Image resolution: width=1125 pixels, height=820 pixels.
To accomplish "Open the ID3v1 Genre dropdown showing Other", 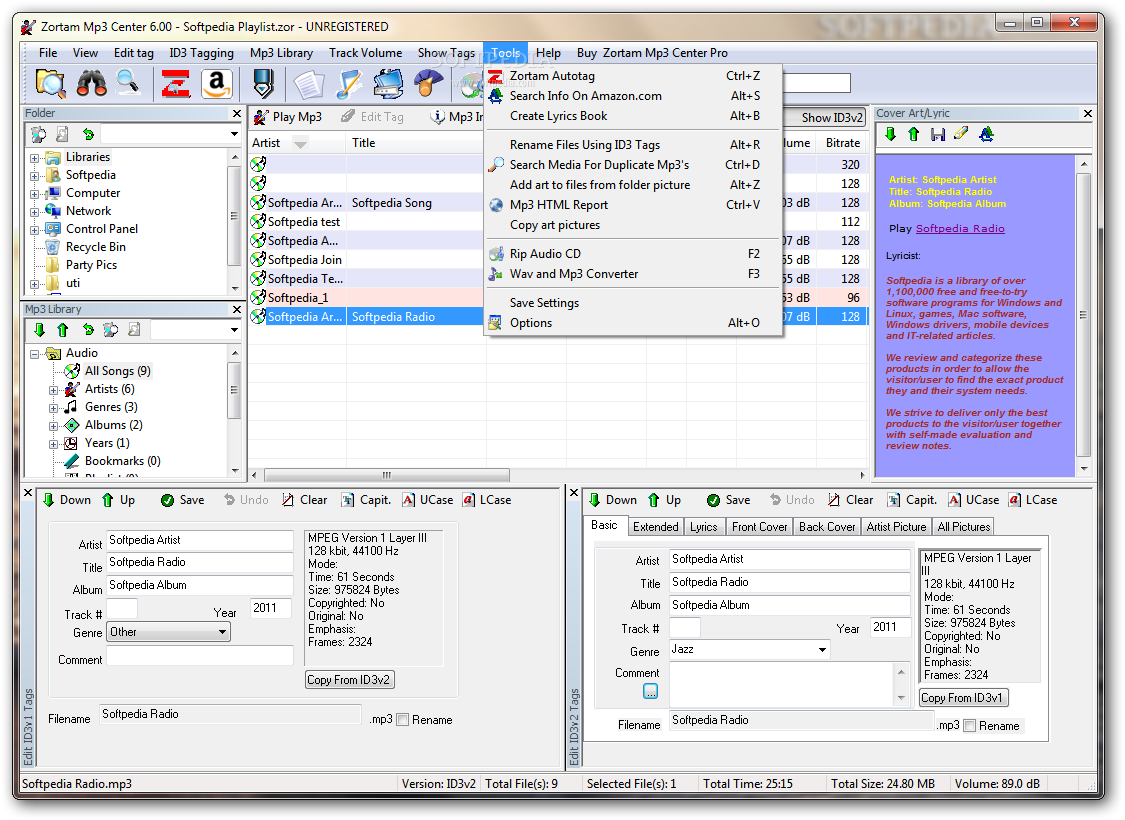I will coord(168,632).
